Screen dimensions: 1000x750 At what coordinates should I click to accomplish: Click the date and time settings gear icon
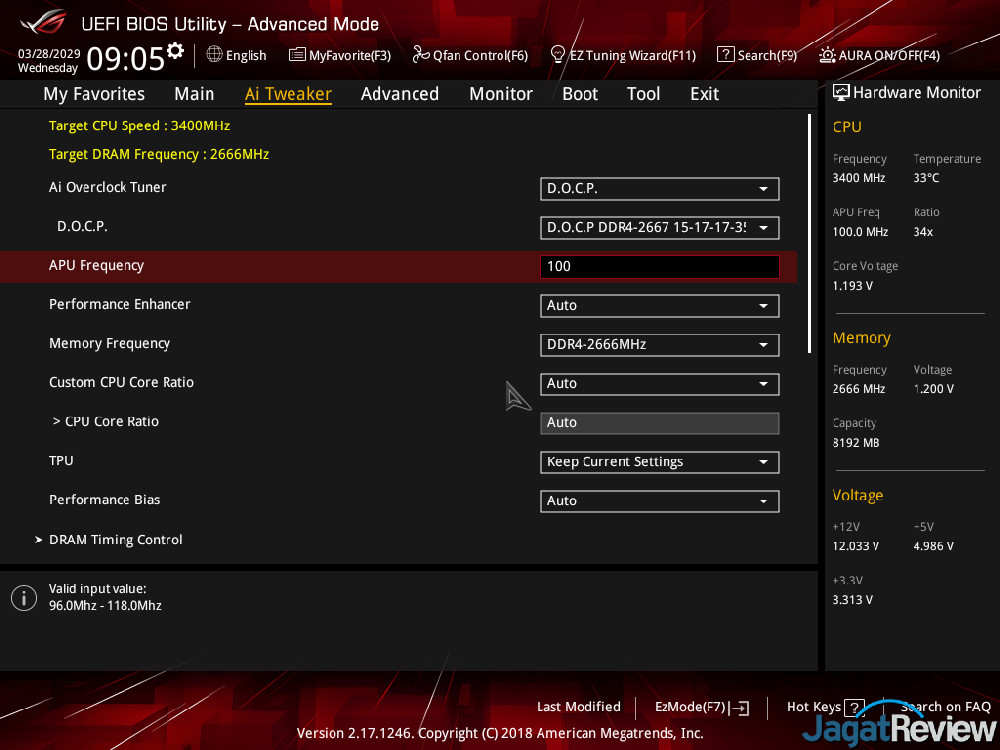coord(176,51)
